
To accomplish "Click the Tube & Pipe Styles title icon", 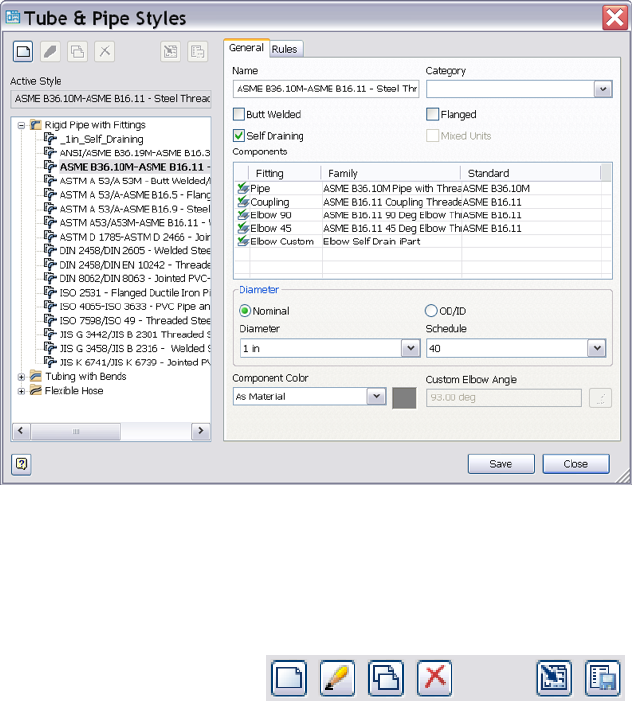I will tap(13, 17).
